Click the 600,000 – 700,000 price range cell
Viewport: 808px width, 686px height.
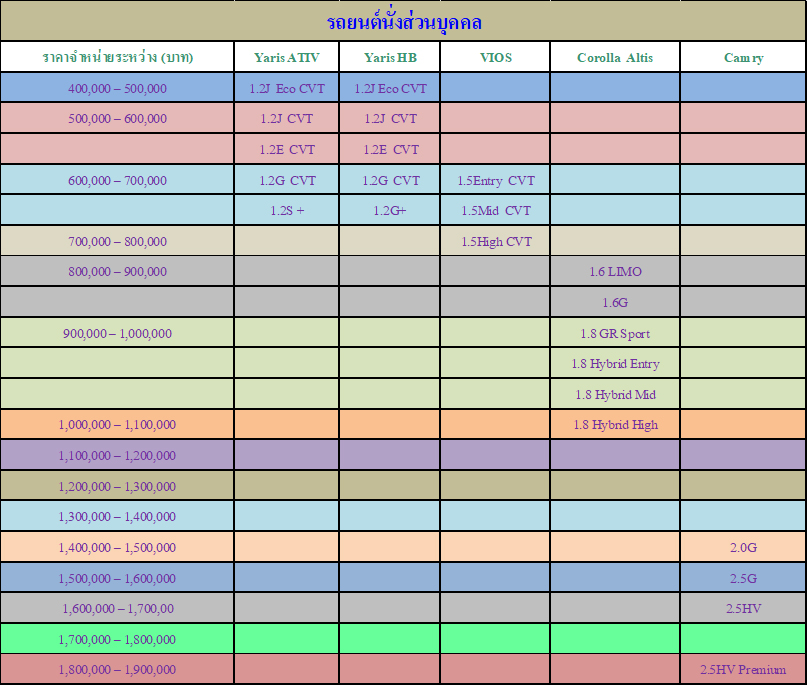(117, 180)
